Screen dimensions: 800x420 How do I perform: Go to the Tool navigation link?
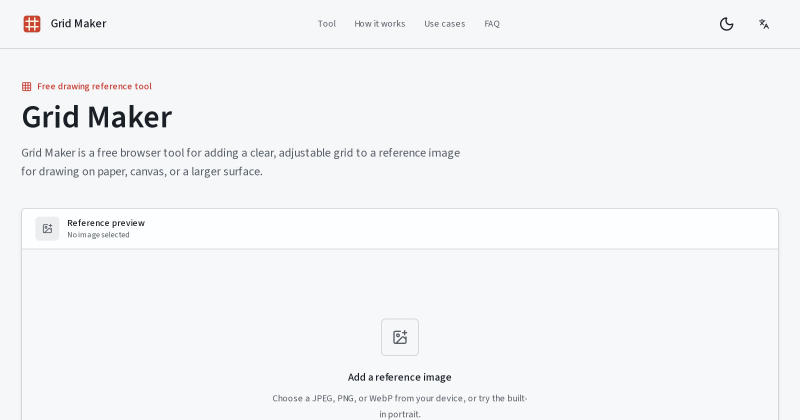point(327,24)
